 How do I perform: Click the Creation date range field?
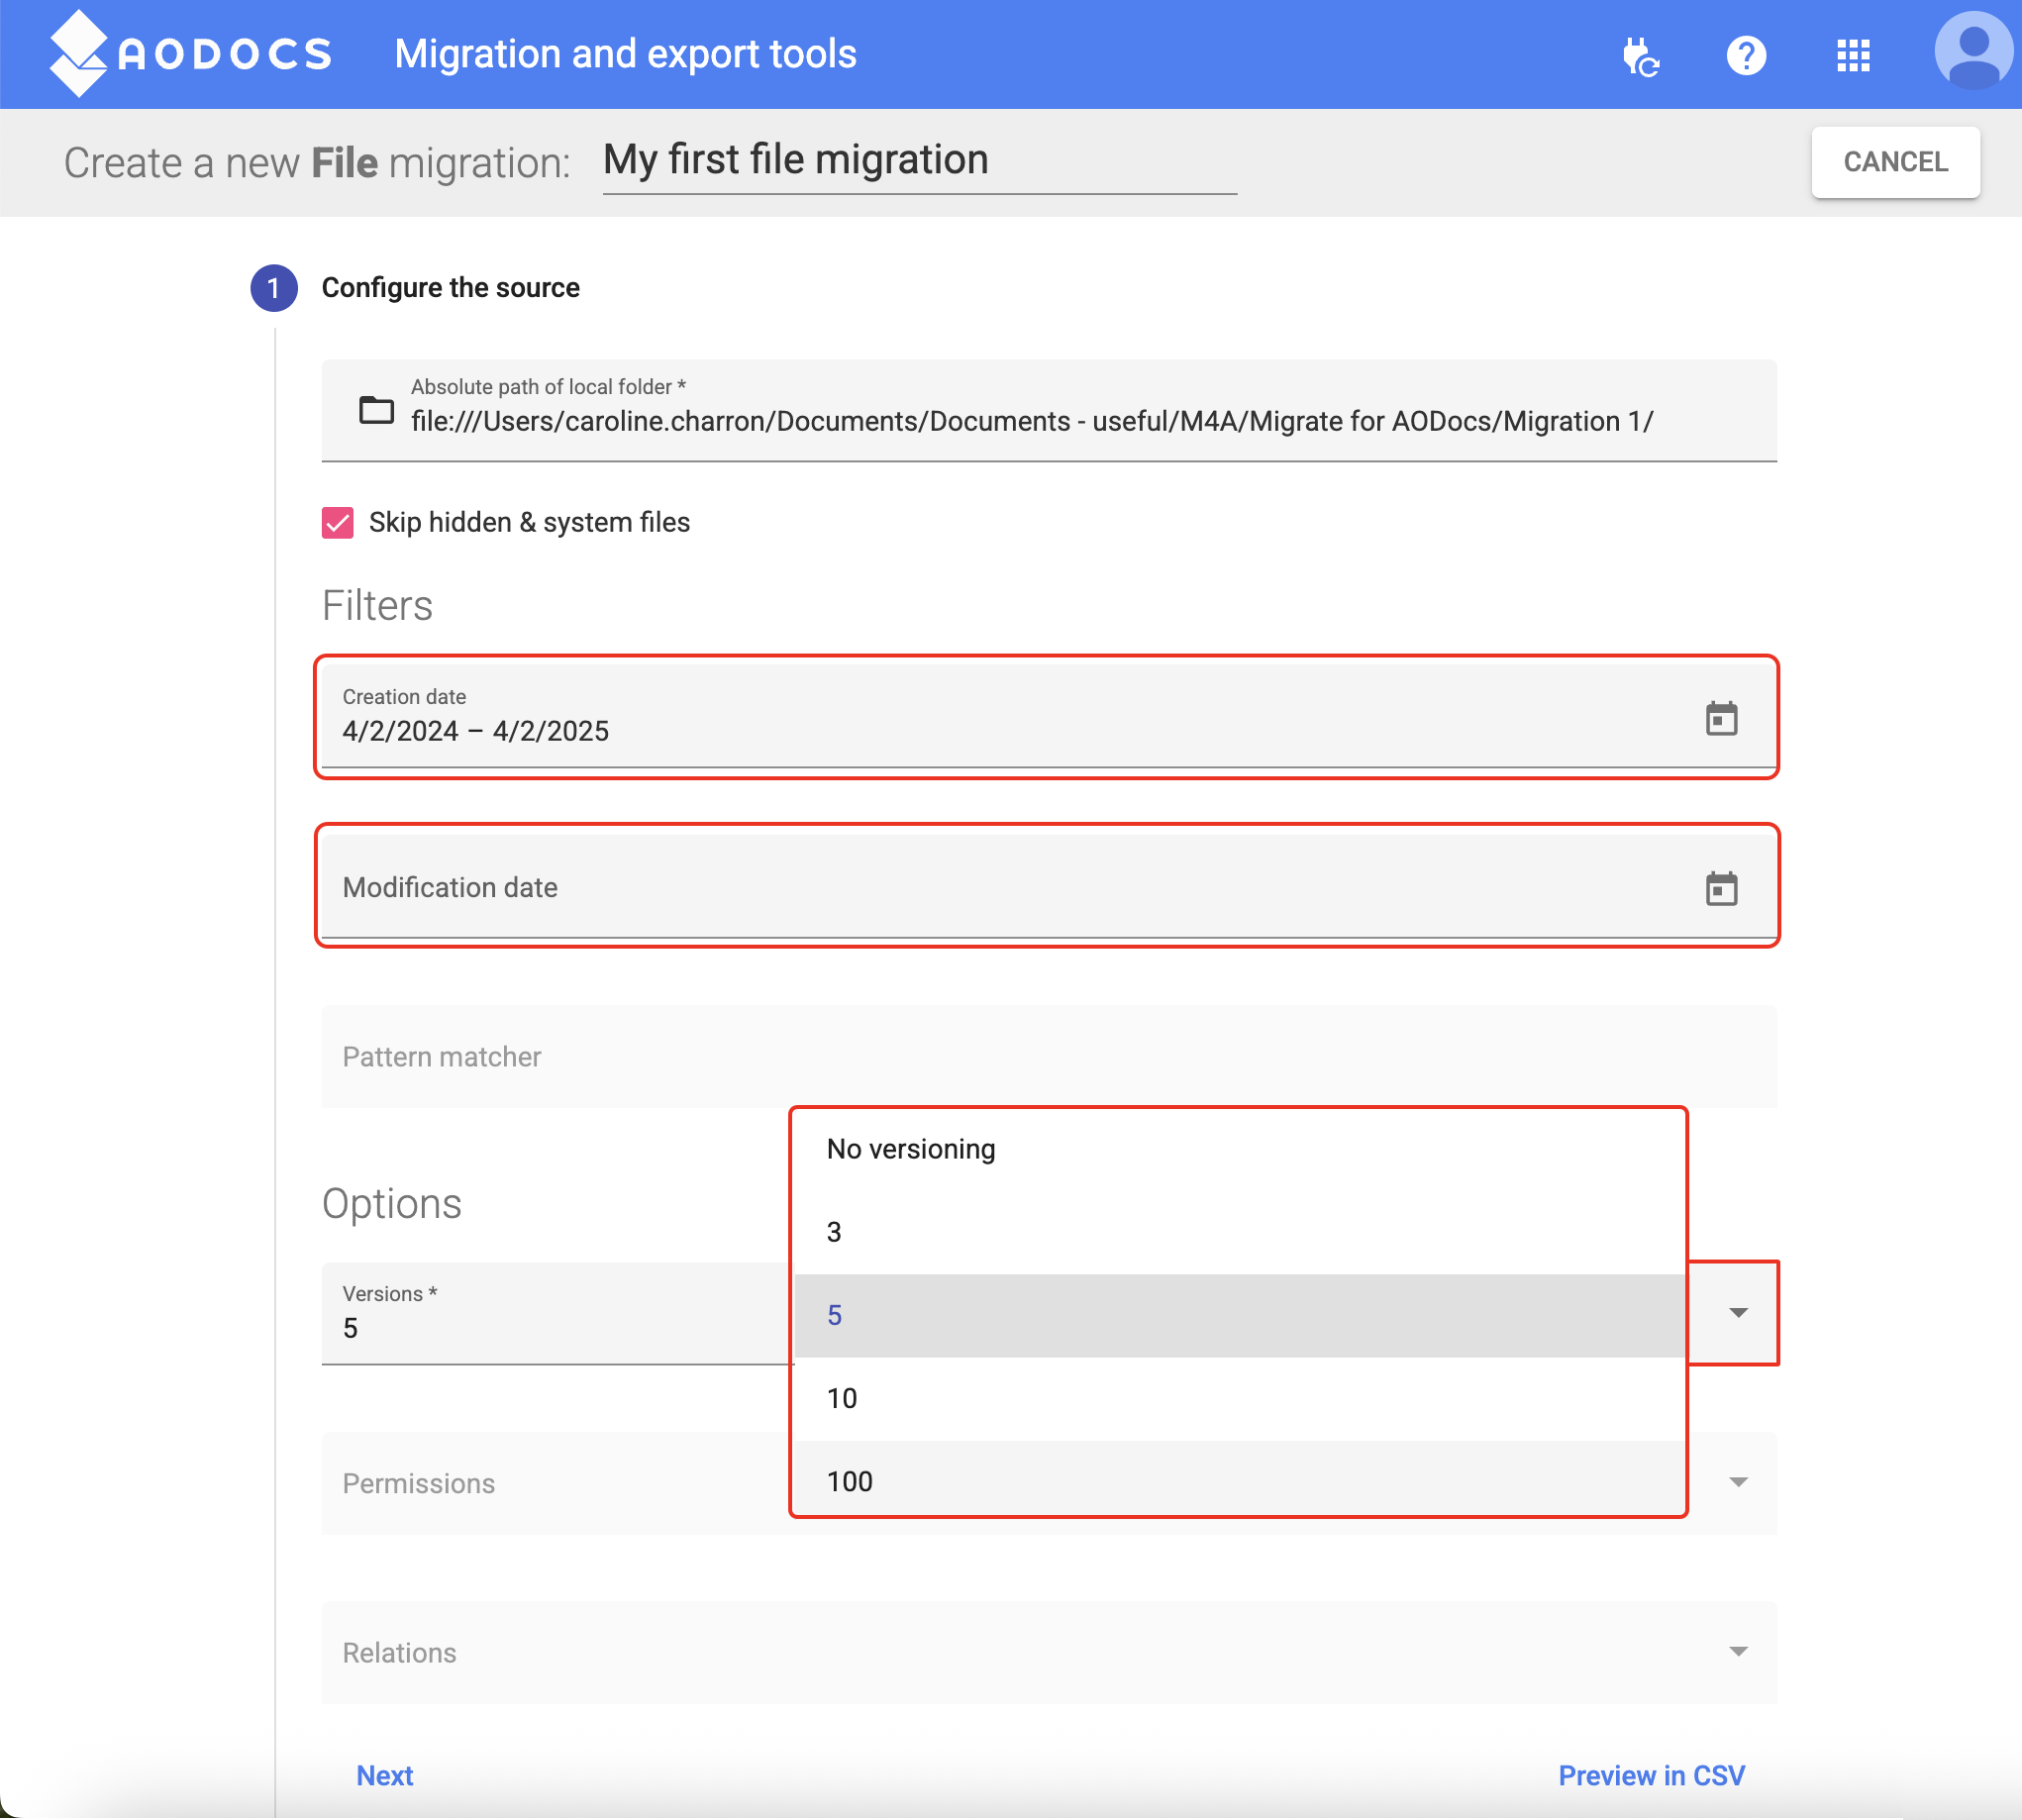point(1049,717)
